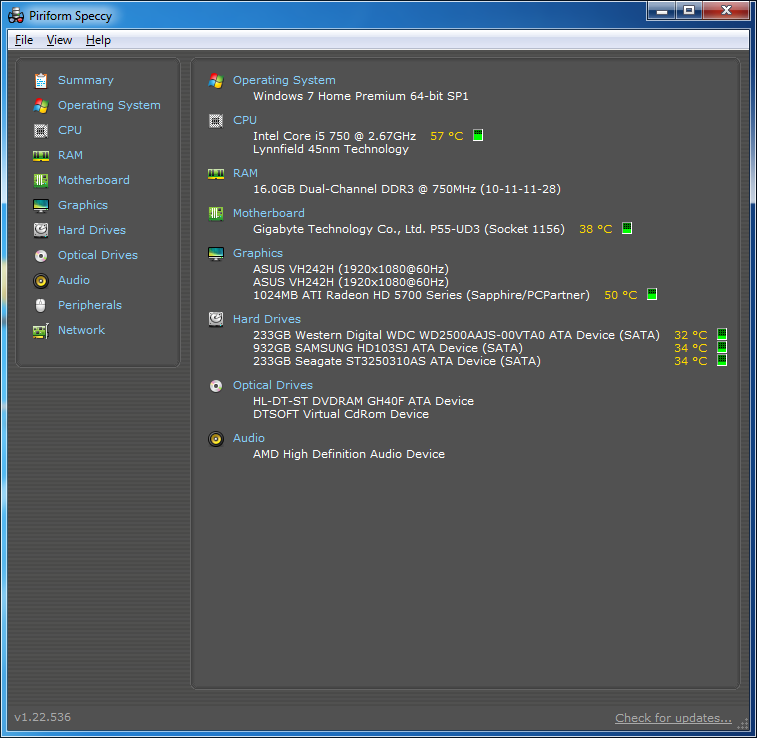Open Peripherals section from sidebar
Viewport: 757px width, 738px height.
(90, 306)
